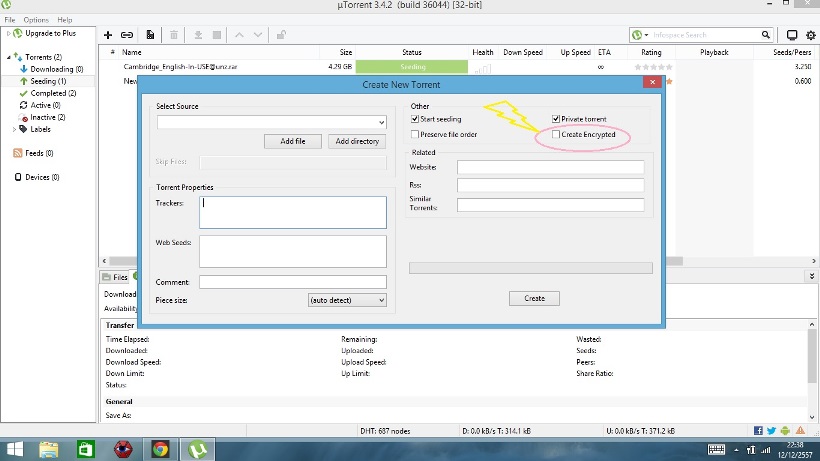Click the search magnifier icon in toolbar
Screen dimensions: 820x461
pos(767,35)
